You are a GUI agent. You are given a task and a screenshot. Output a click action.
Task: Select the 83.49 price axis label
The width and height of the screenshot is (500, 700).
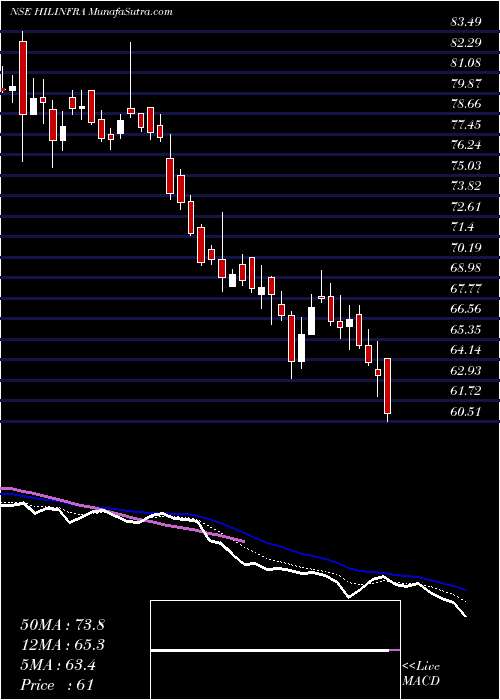pyautogui.click(x=466, y=22)
